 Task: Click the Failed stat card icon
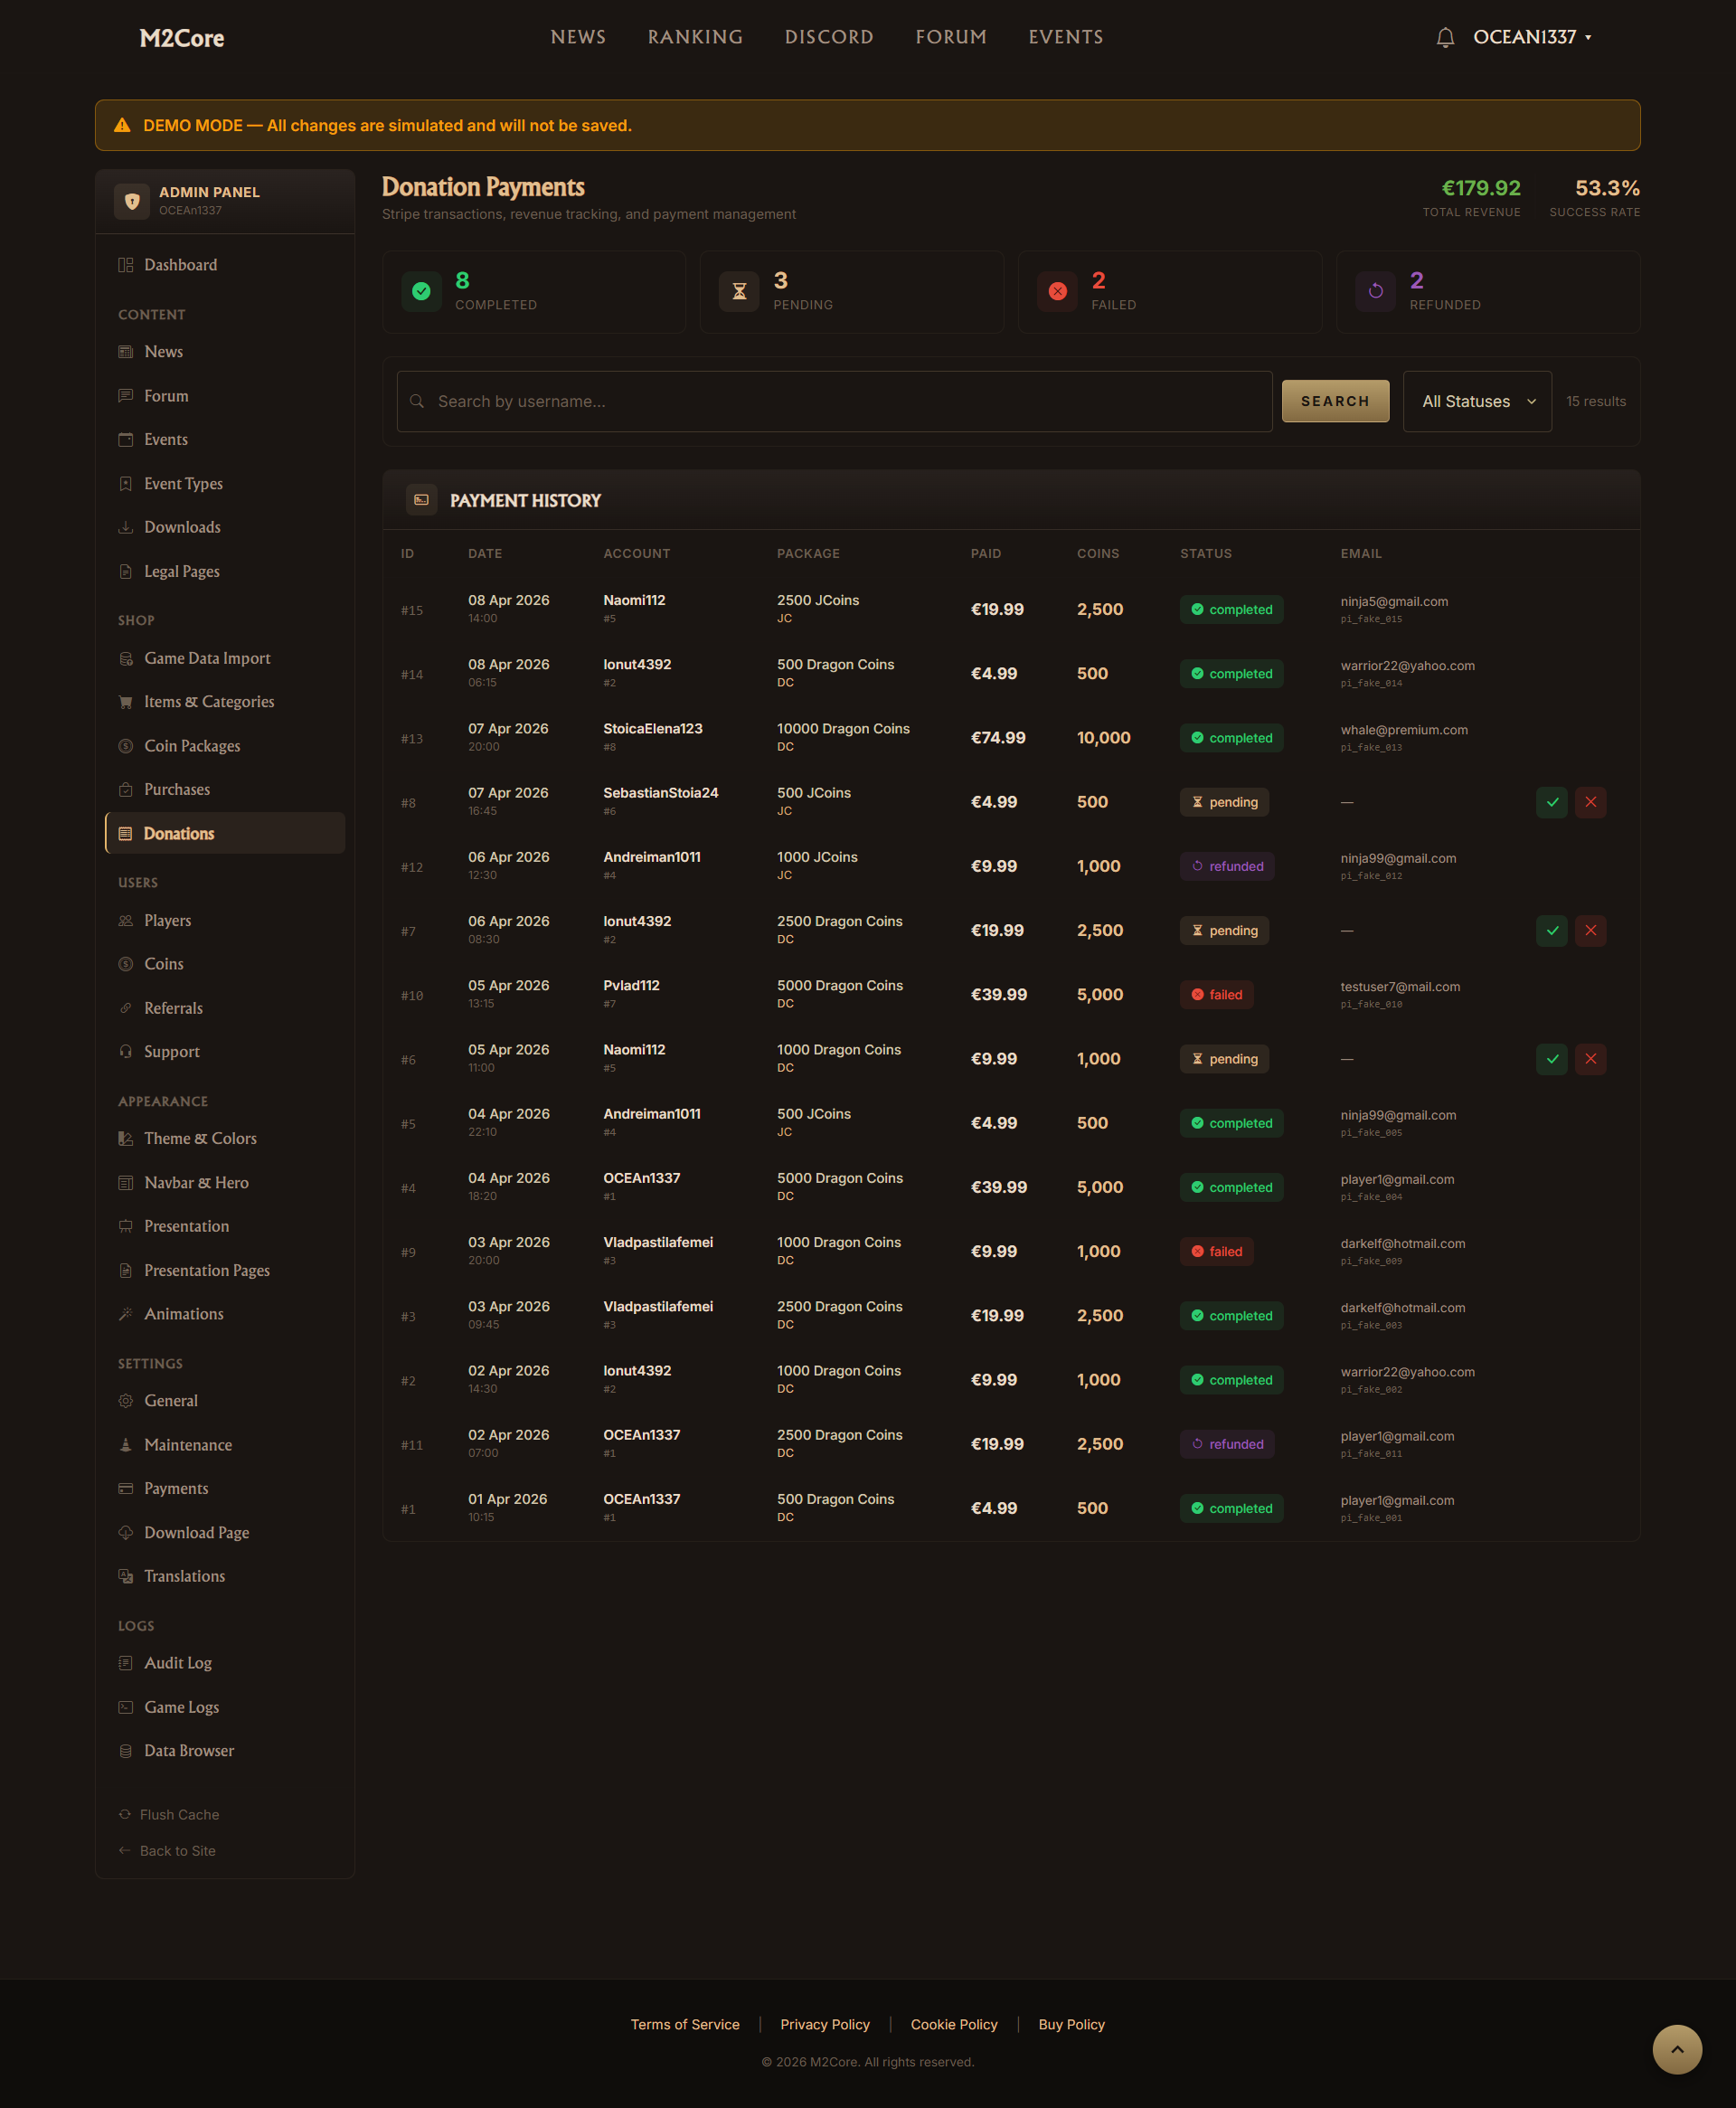pos(1057,291)
